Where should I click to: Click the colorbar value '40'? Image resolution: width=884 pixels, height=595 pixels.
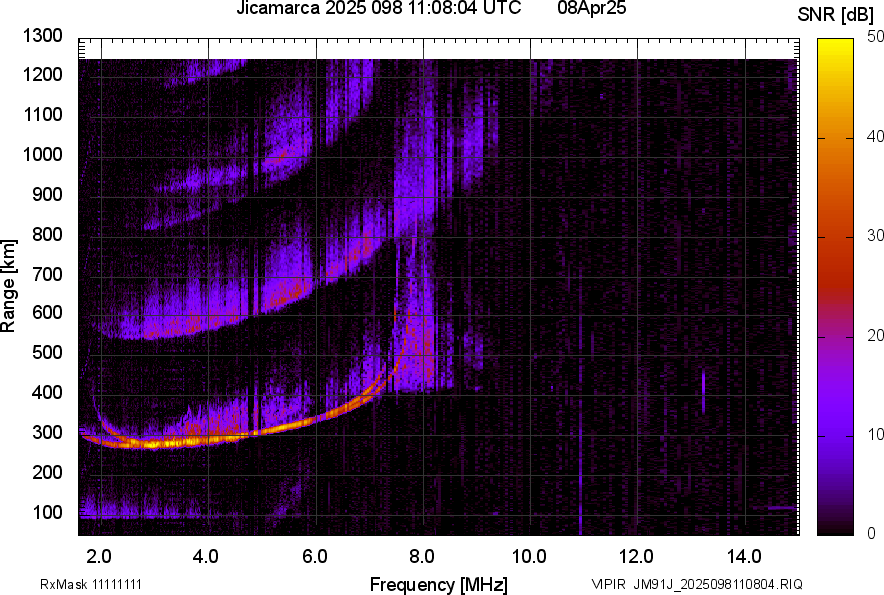pos(875,136)
